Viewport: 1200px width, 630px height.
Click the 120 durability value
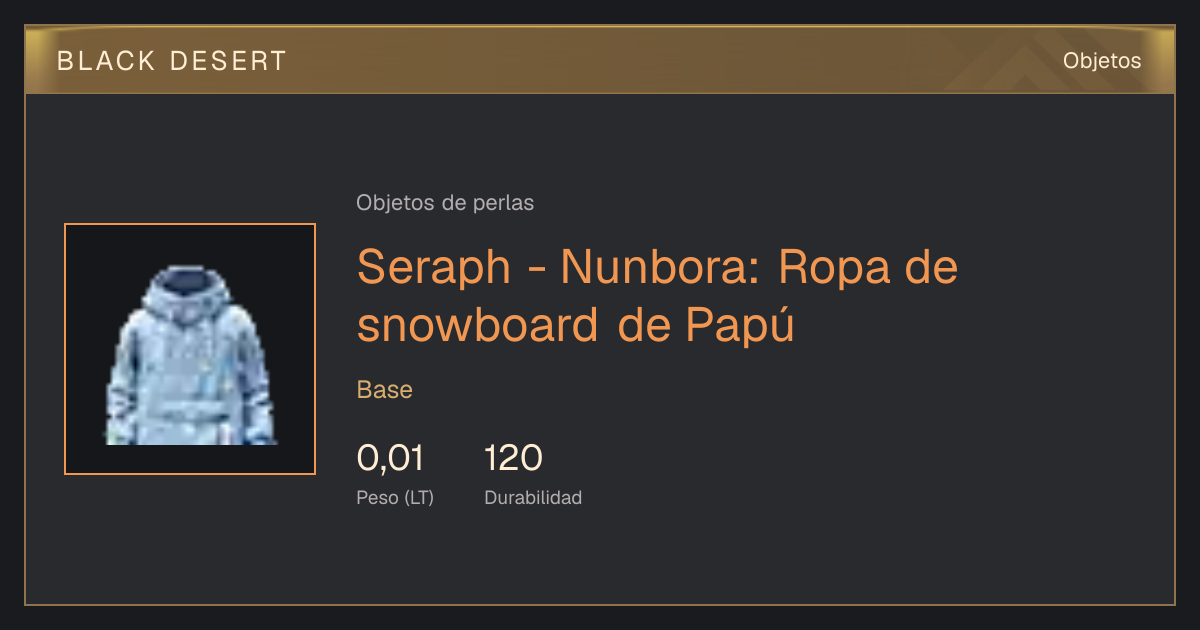click(513, 459)
